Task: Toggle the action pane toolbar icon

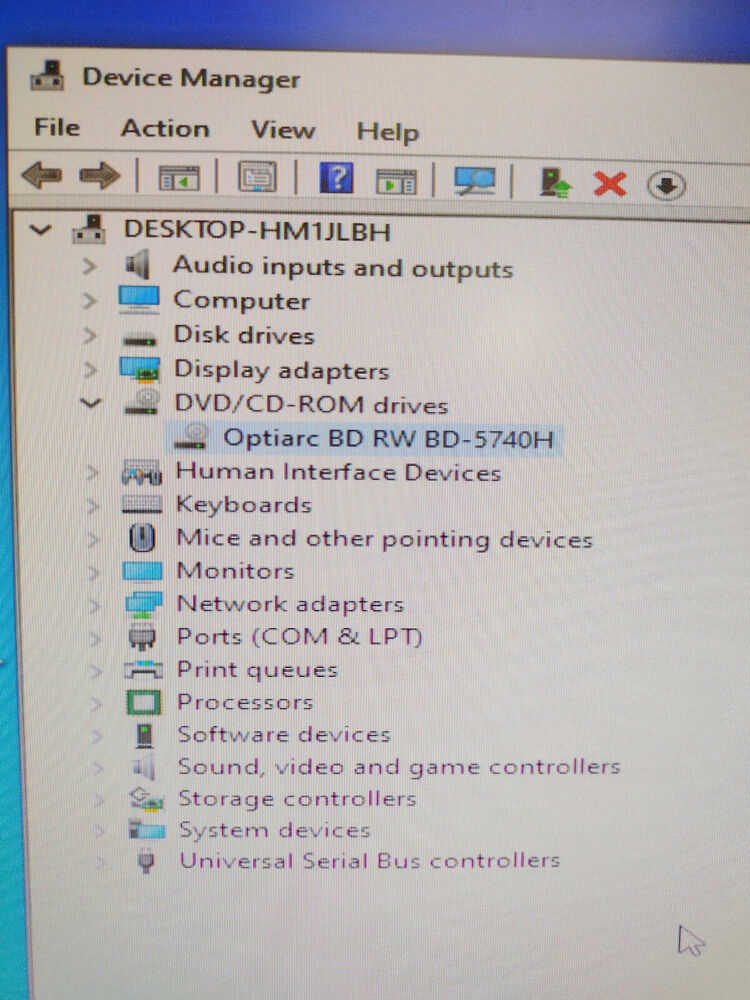Action: (396, 182)
